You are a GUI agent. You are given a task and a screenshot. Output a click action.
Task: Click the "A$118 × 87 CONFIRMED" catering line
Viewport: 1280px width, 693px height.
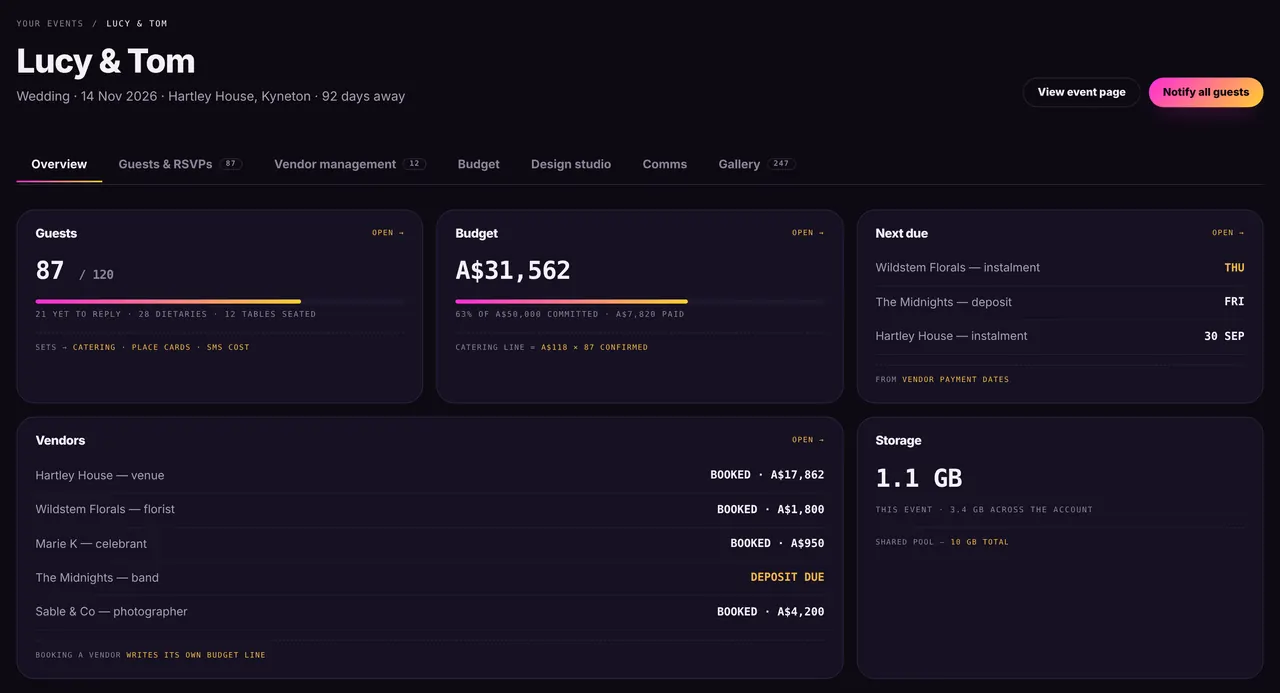coord(595,347)
